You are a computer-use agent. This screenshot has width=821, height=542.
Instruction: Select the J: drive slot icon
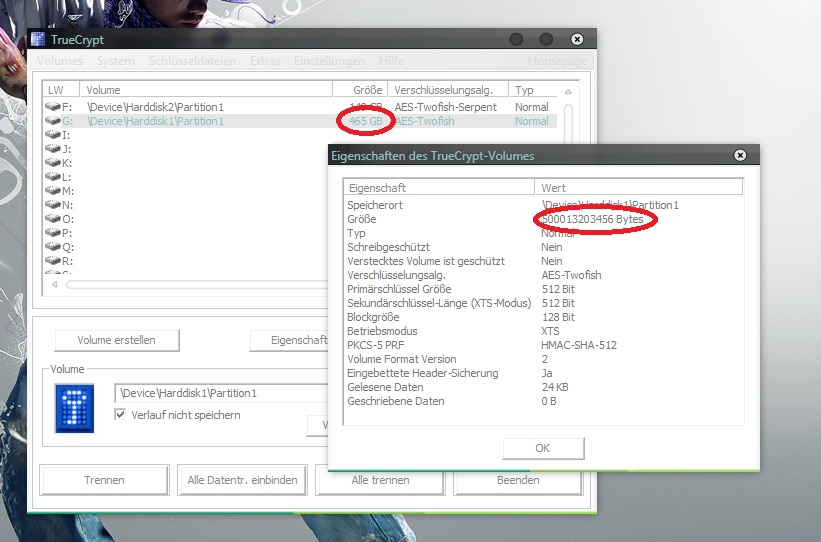(53, 149)
